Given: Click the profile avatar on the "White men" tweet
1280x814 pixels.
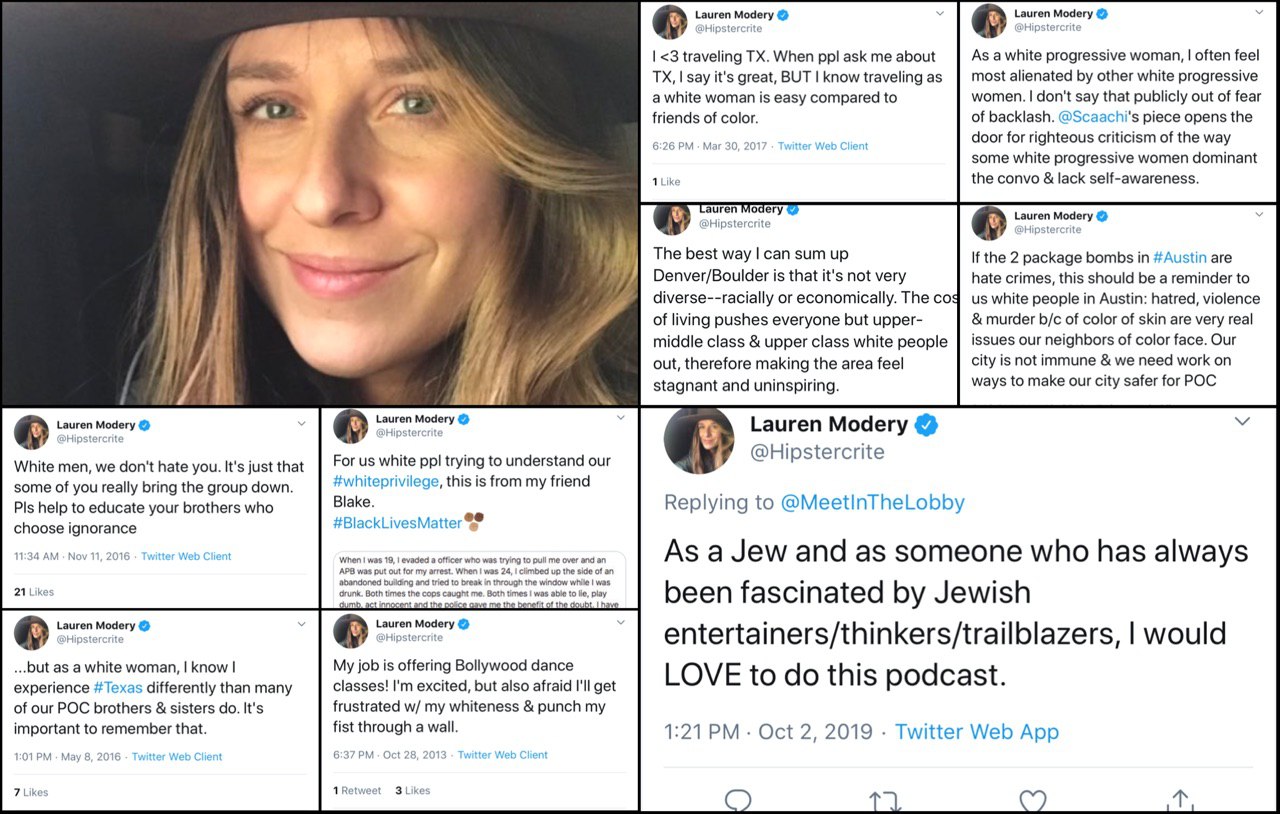Looking at the screenshot, I should 31,432.
